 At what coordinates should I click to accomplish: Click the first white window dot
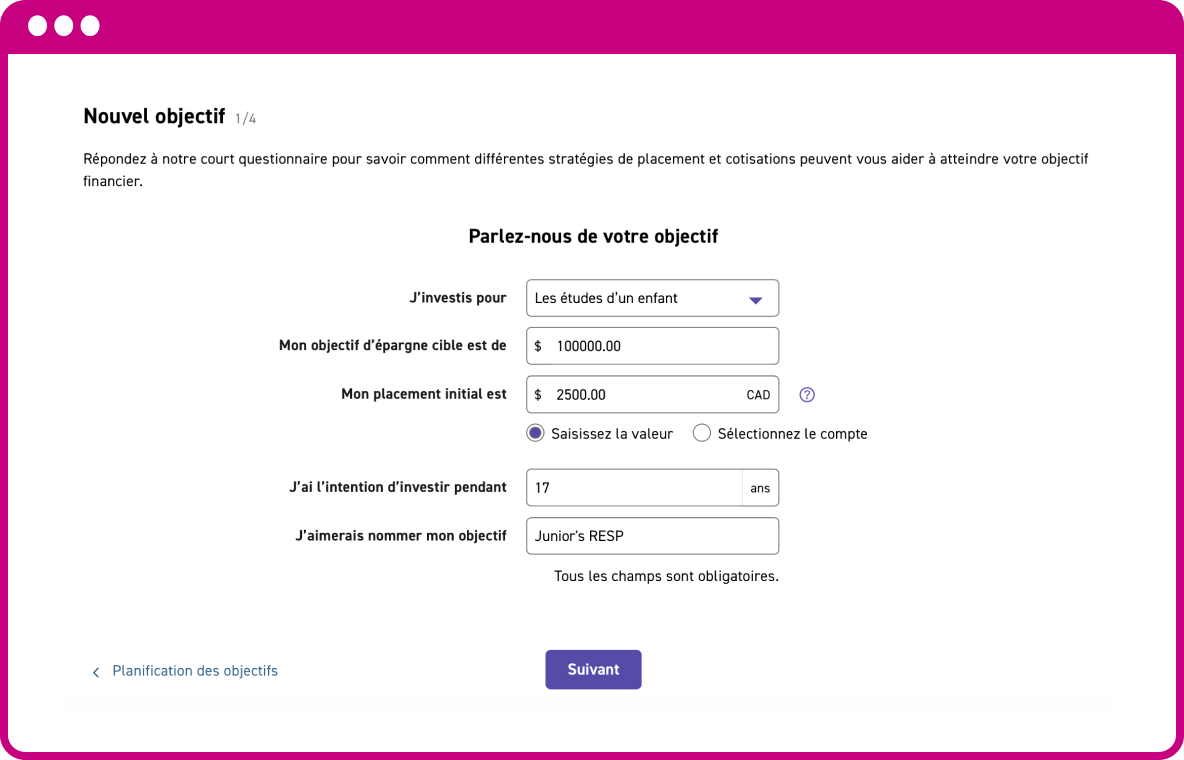(38, 26)
